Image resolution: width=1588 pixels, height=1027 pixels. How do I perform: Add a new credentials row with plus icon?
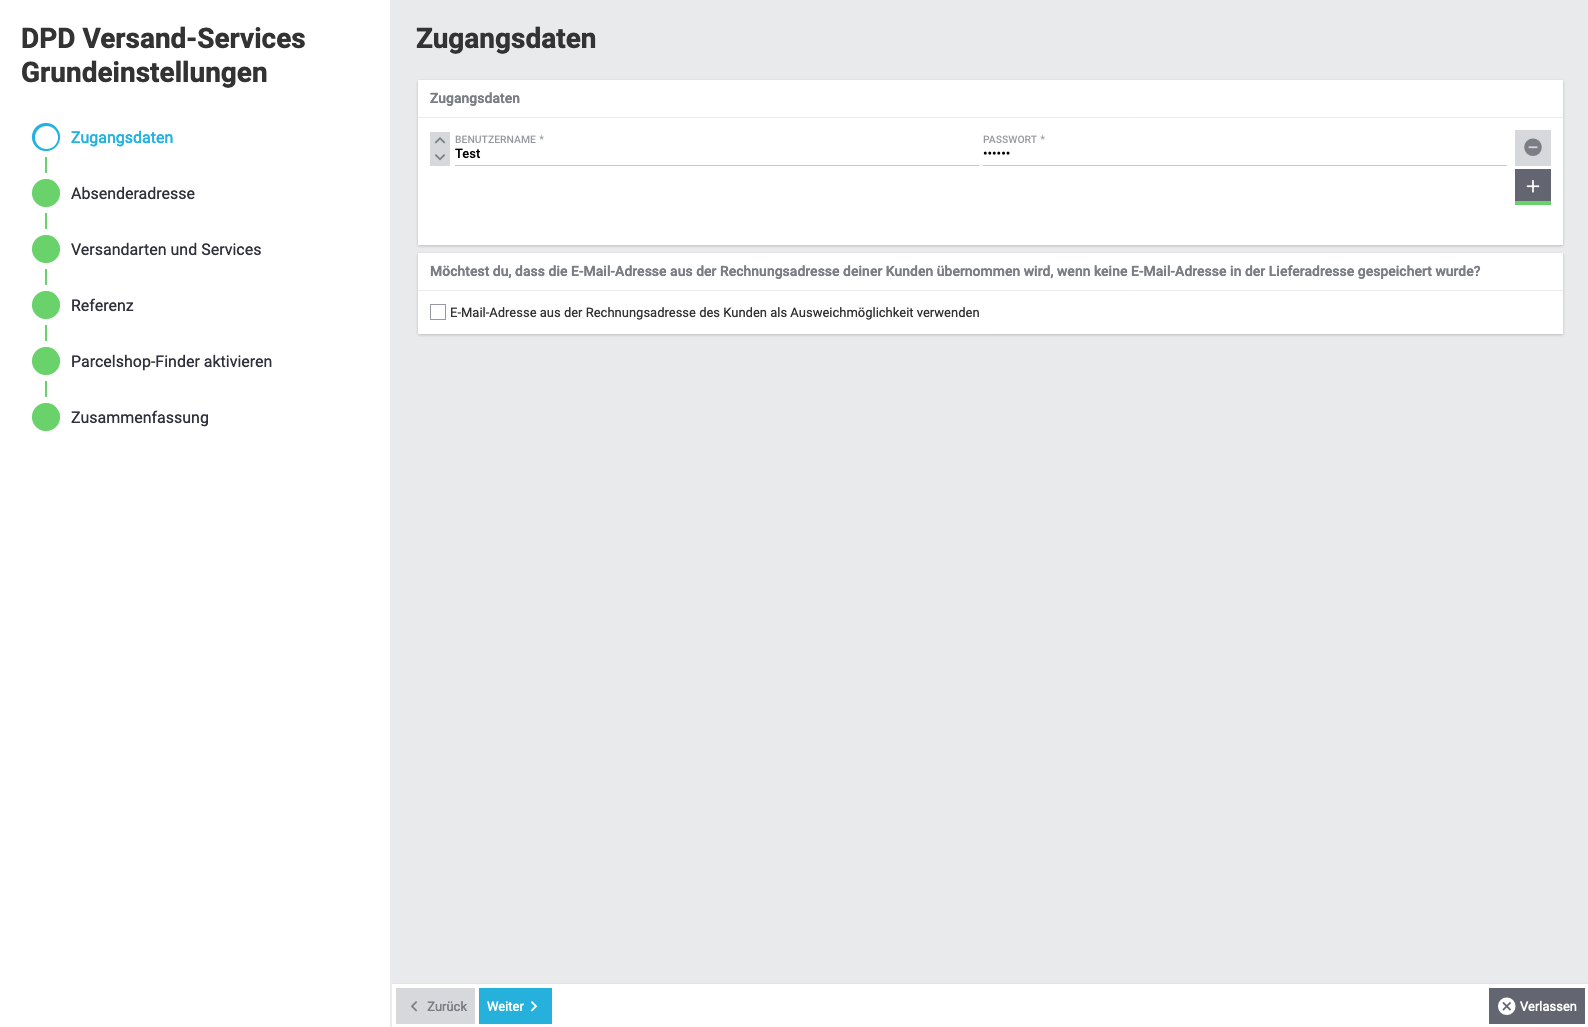tap(1532, 186)
